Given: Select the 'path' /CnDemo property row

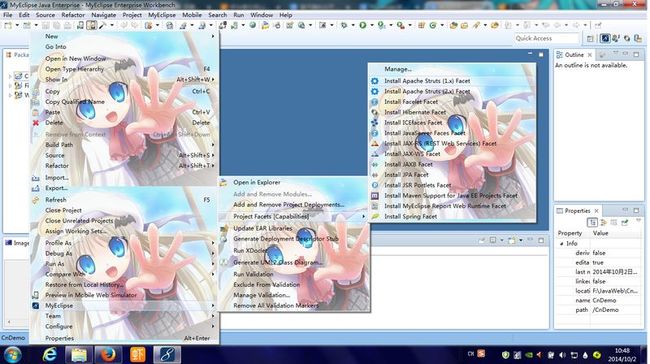Looking at the screenshot, I should pyautogui.click(x=599, y=310).
